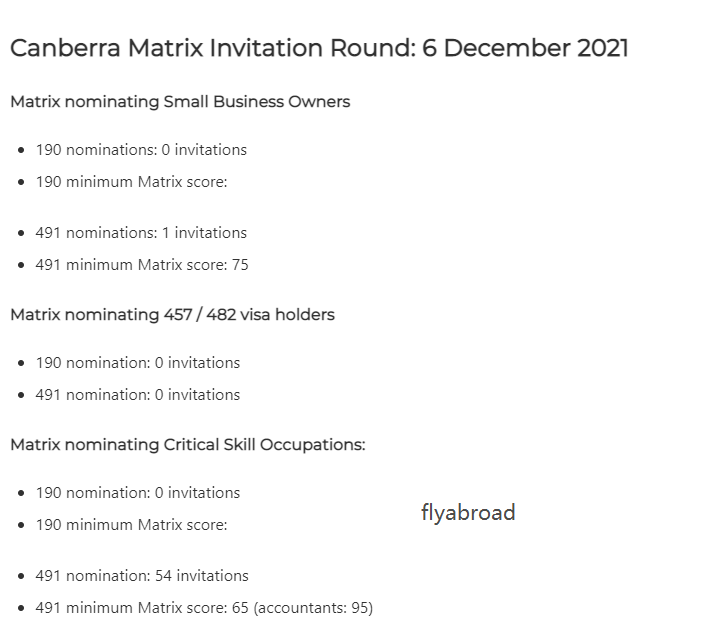Click the (accountants: 95) note
The height and width of the screenshot is (633, 714).
tap(313, 608)
